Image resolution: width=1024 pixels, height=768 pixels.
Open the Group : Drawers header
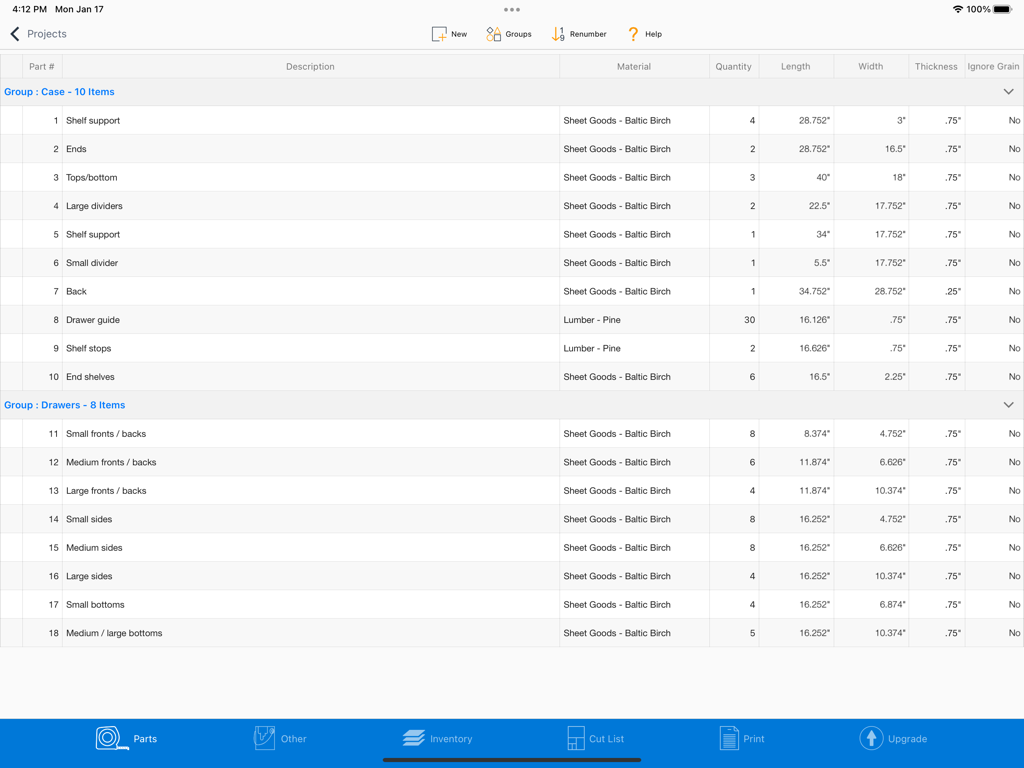tap(65, 405)
